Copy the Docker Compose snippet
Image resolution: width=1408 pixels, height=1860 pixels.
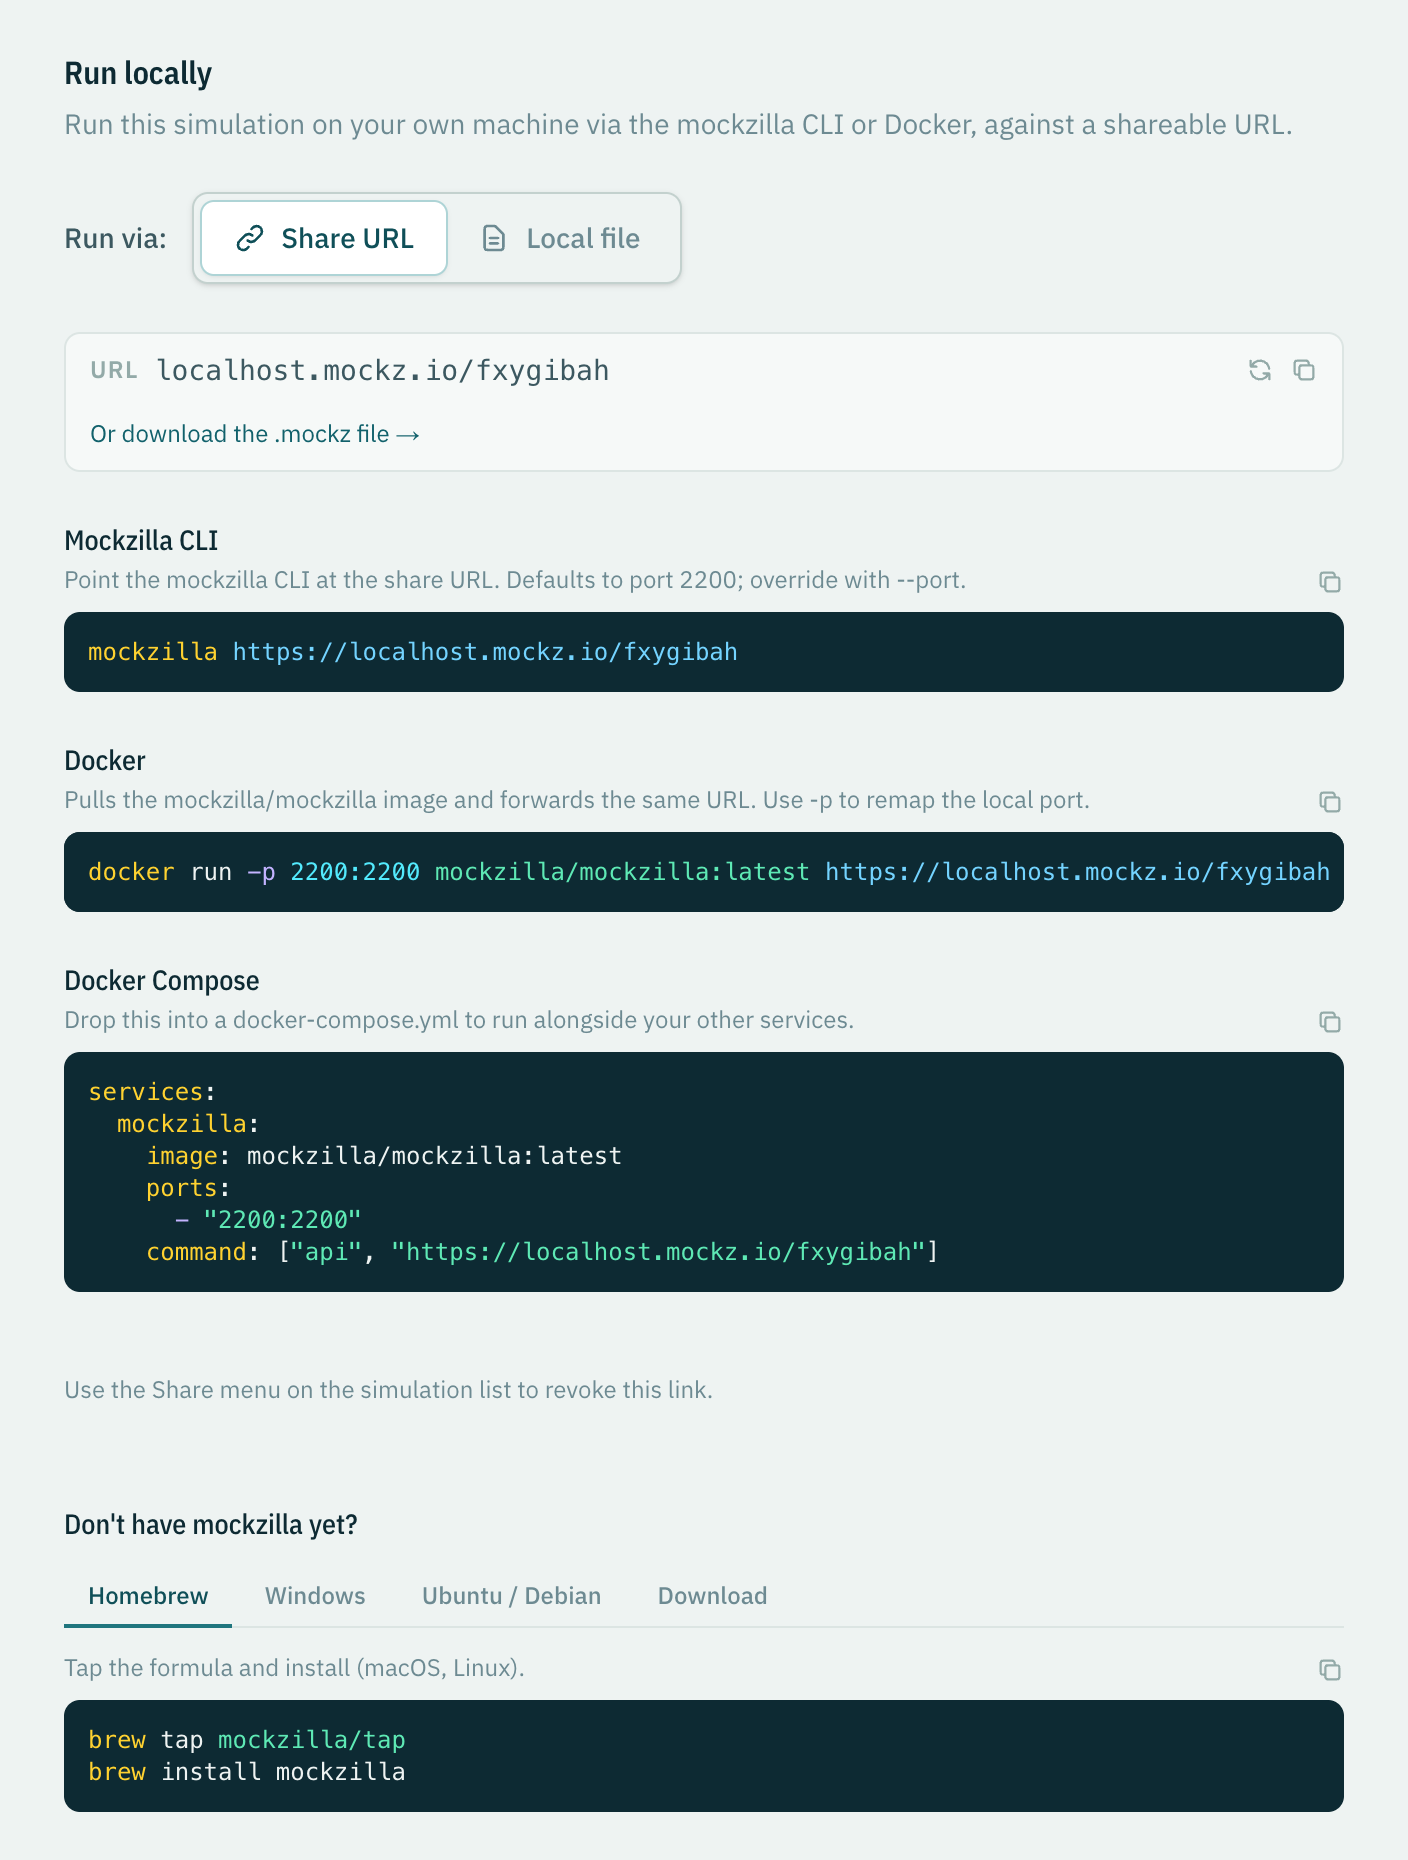point(1329,1022)
